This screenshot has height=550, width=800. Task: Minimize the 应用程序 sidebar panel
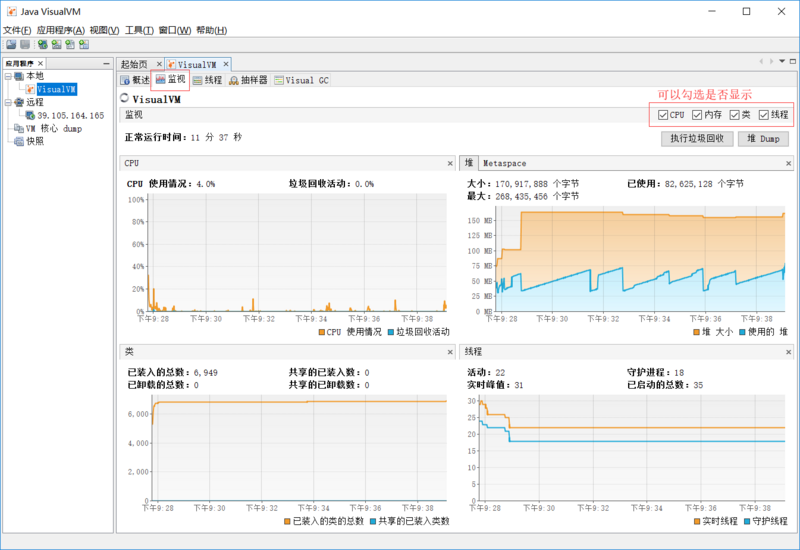click(106, 63)
